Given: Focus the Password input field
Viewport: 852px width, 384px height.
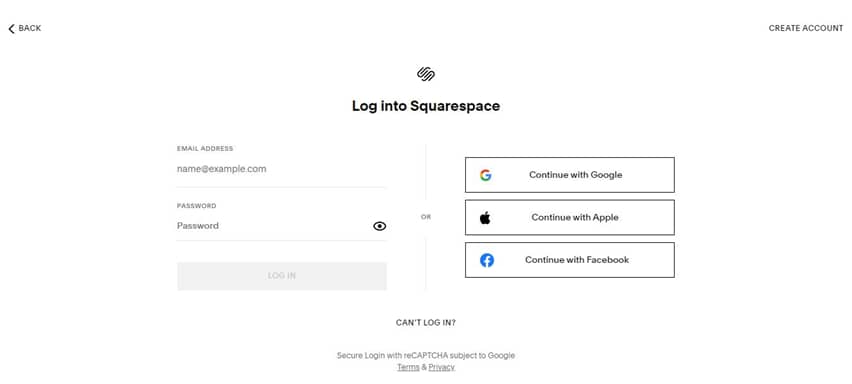Looking at the screenshot, I should 274,226.
